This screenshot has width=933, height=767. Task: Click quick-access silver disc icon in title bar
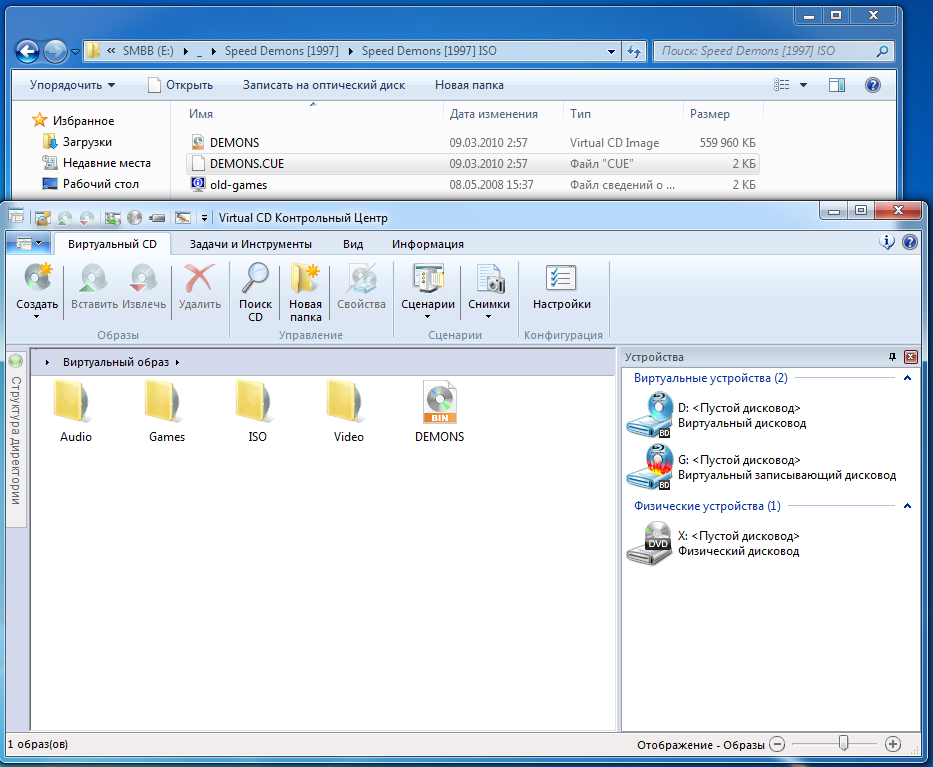point(134,218)
